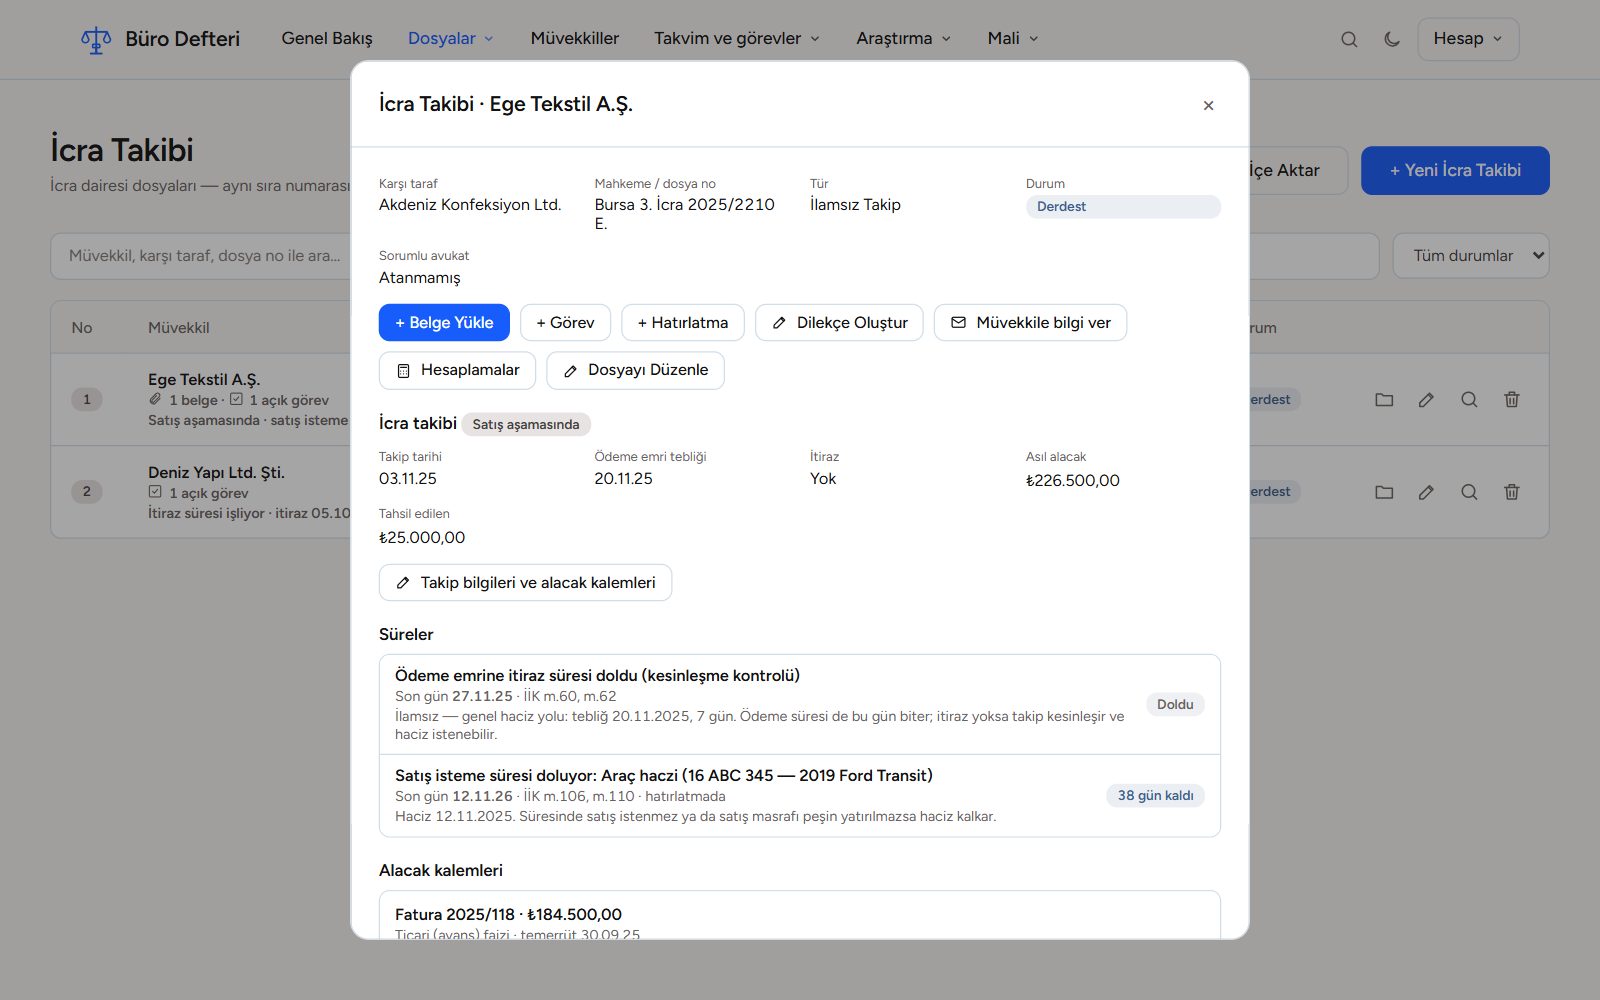The image size is (1600, 1000).
Task: Toggle dark mode moon icon
Action: (1392, 39)
